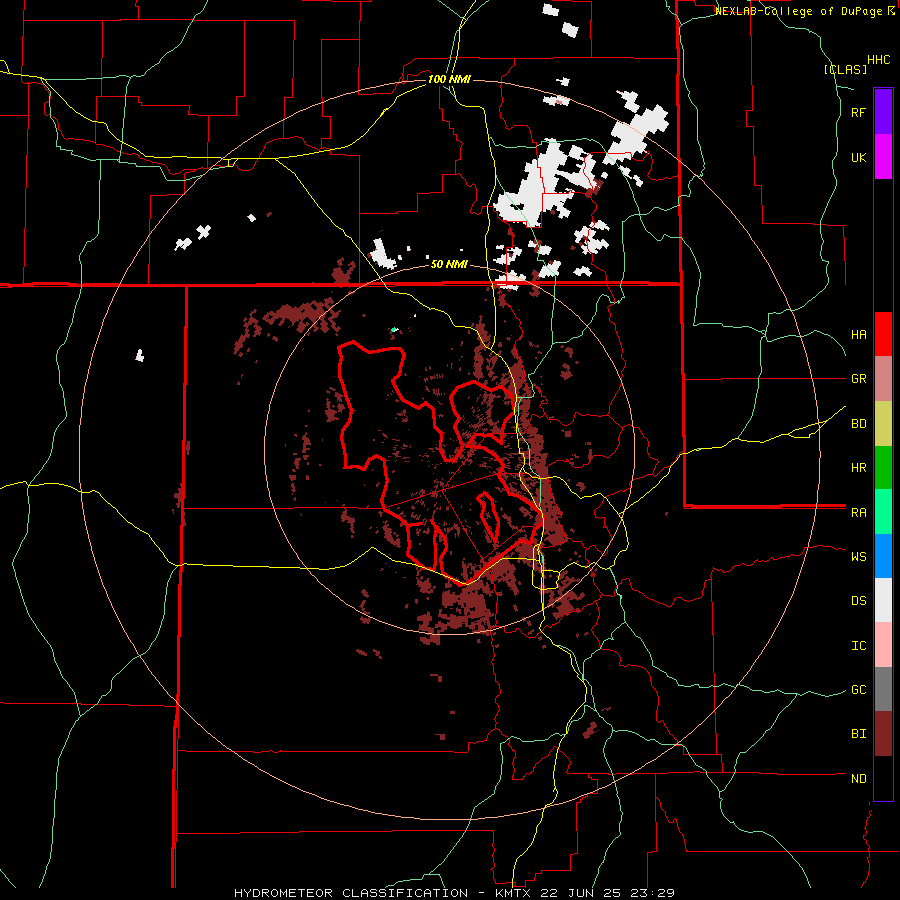Screen dimensions: 900x900
Task: Click the 50 NMI range ring label
Action: coord(449,264)
